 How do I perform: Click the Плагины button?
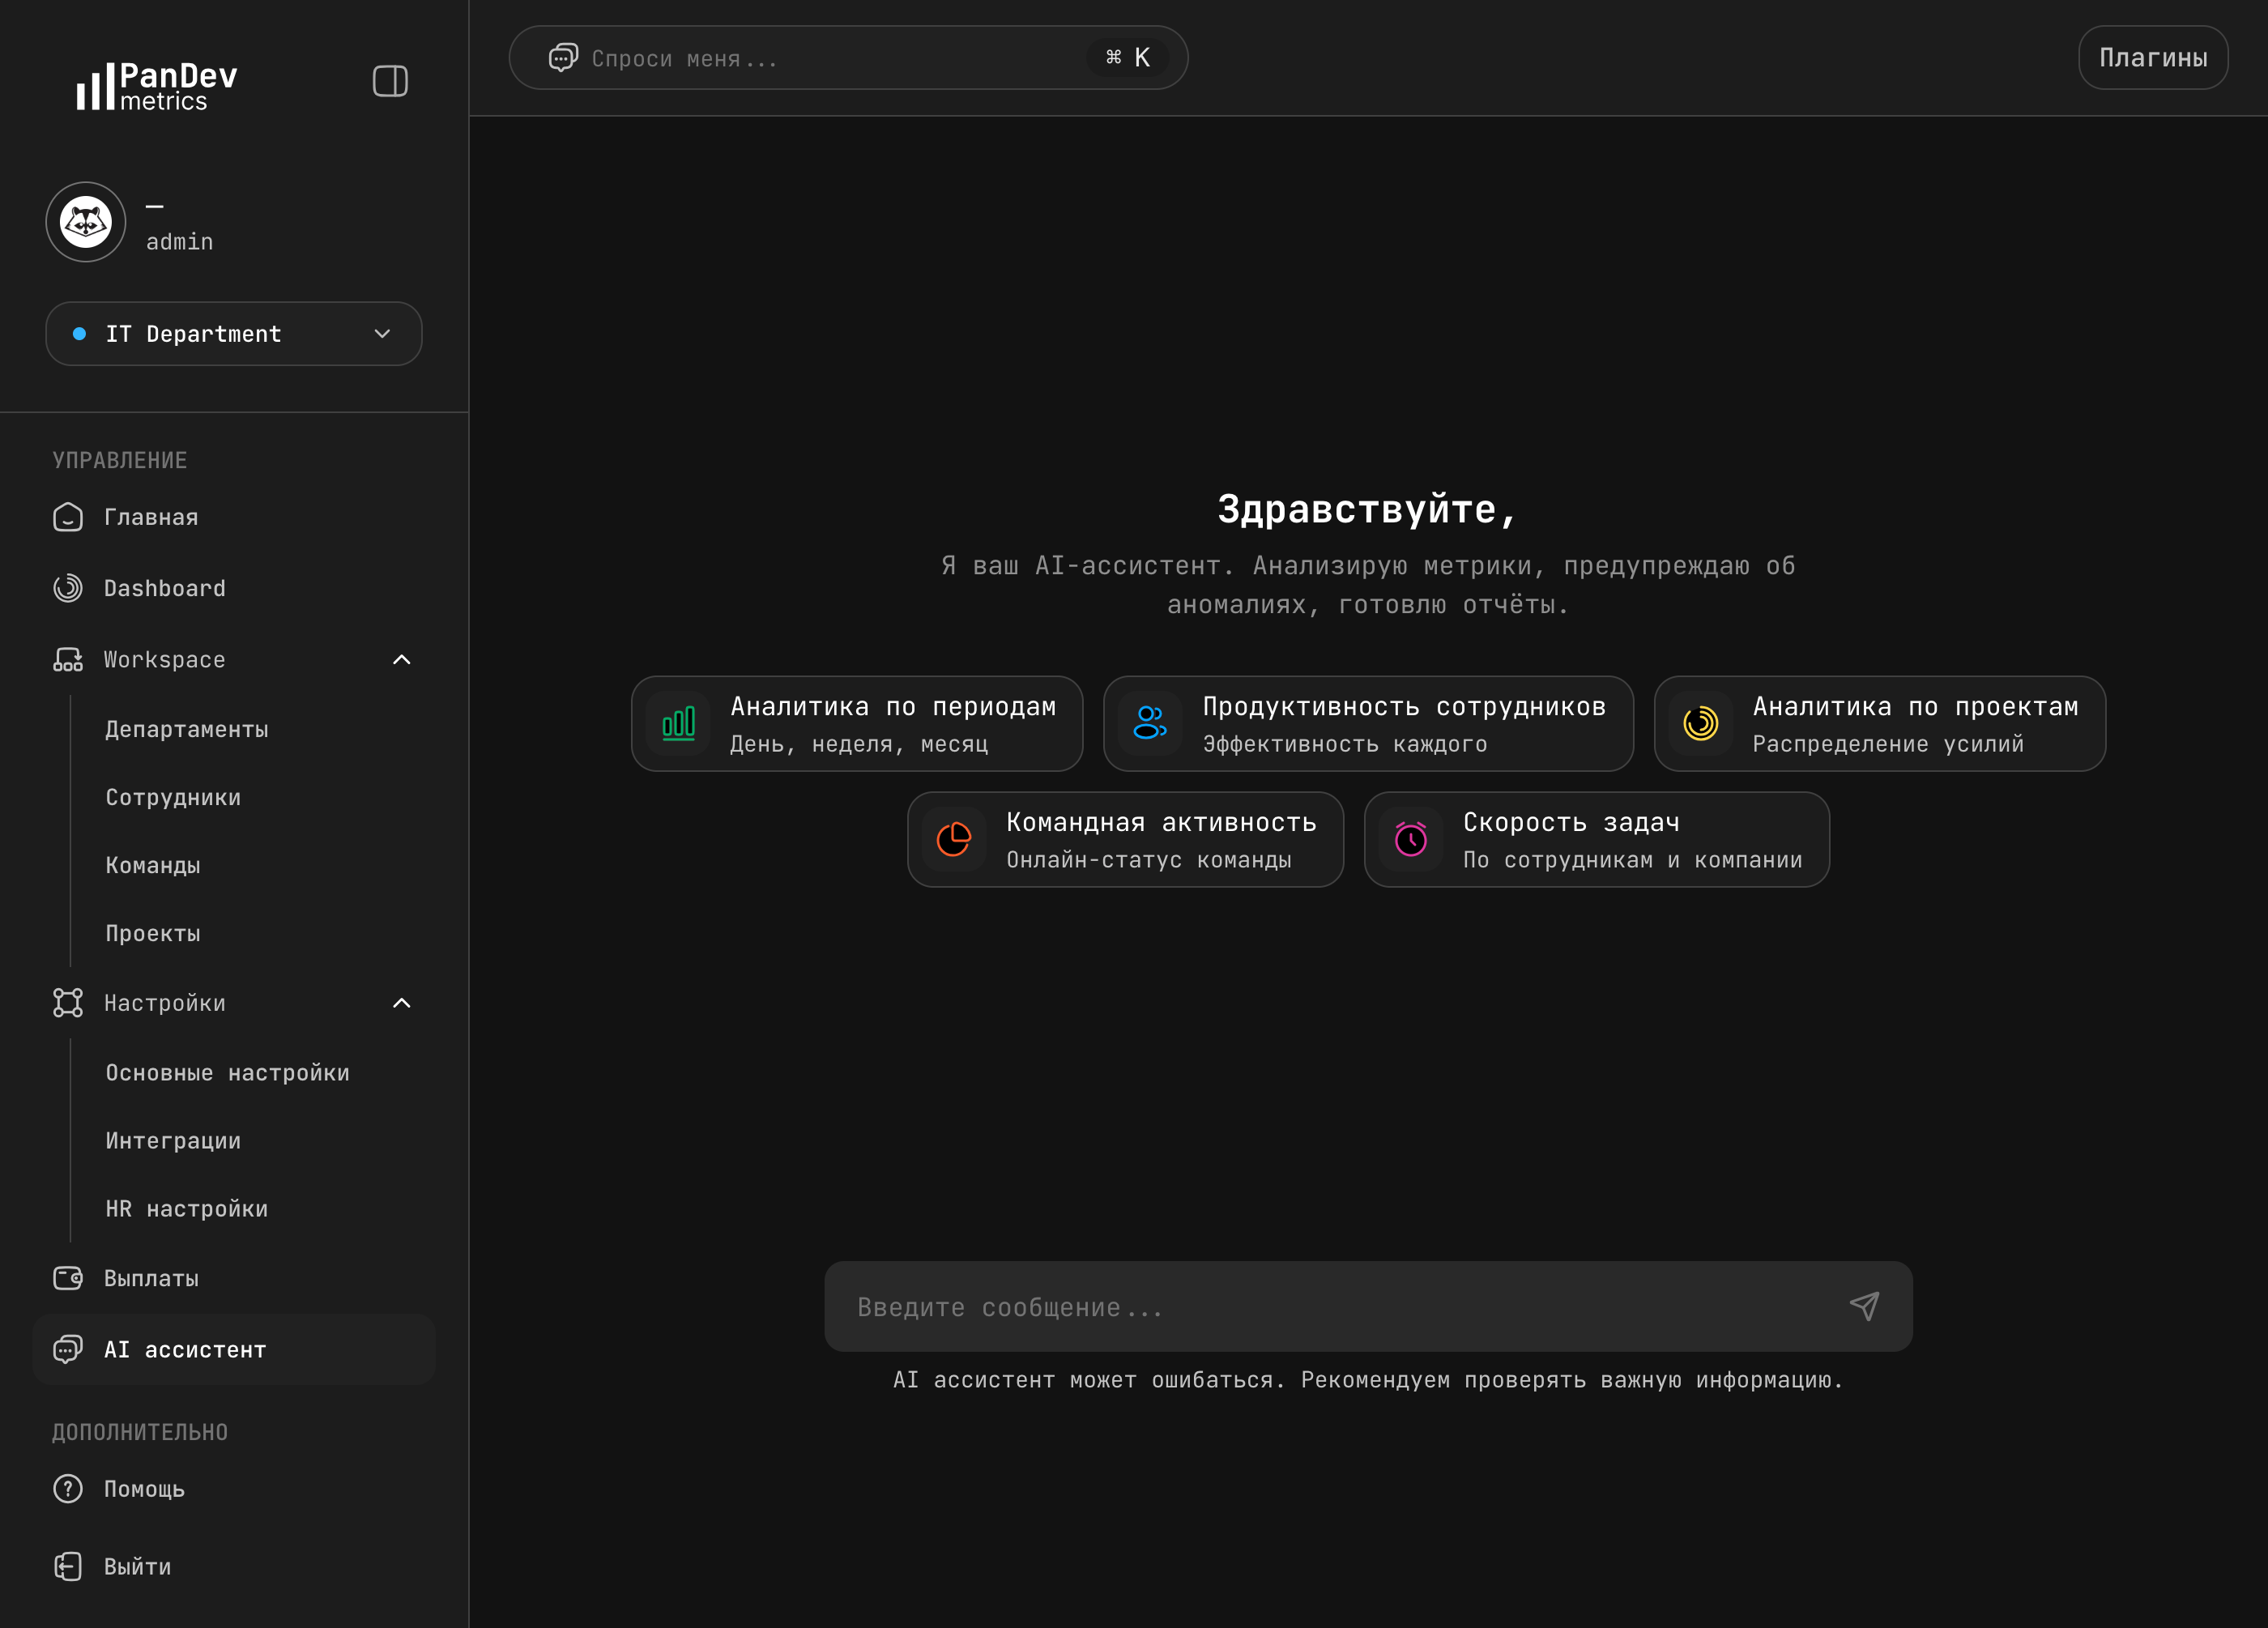[2152, 57]
